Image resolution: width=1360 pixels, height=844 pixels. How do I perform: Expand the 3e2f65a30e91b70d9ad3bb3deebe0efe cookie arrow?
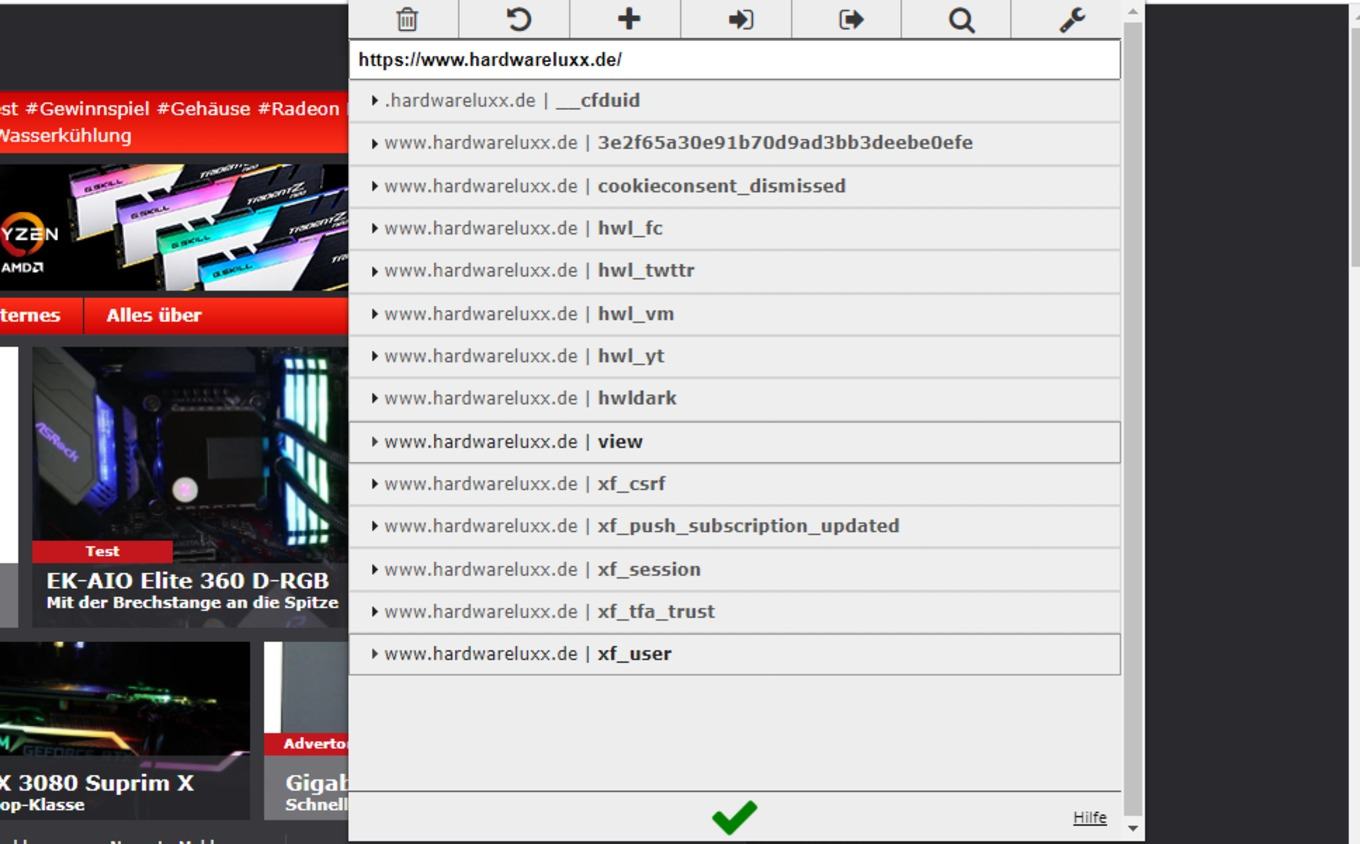(x=374, y=143)
